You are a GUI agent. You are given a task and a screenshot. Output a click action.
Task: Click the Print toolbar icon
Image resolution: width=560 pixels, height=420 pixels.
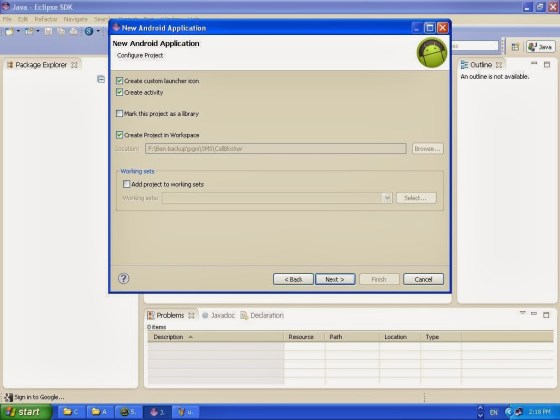point(74,31)
